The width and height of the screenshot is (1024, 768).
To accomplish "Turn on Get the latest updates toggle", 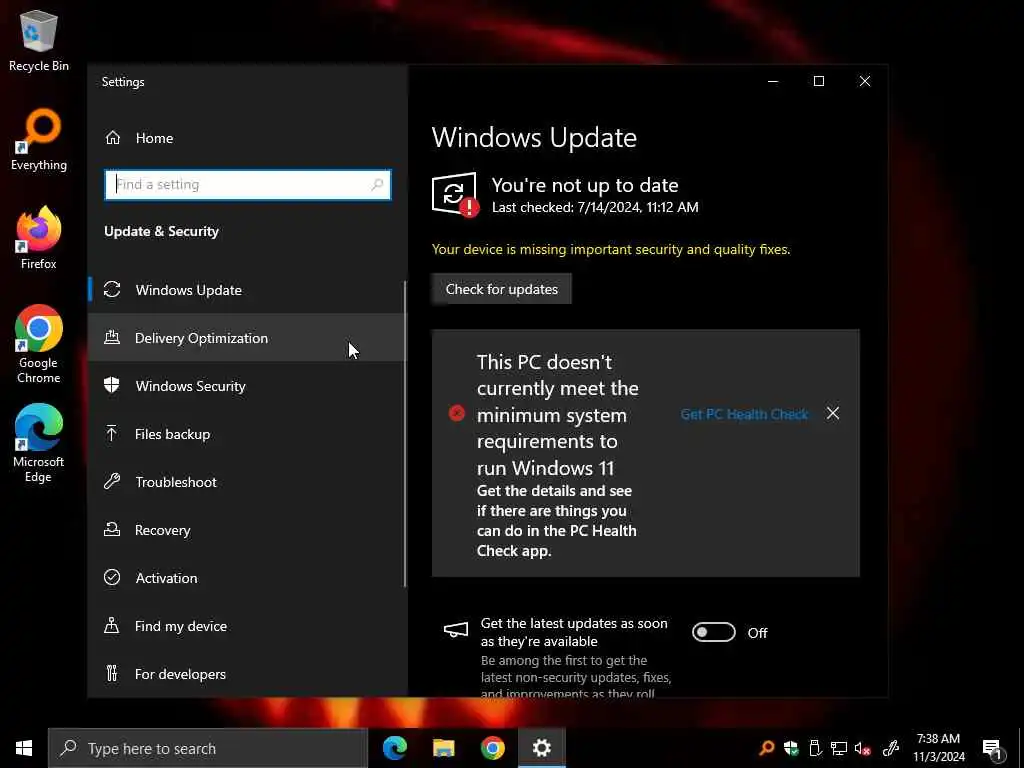I will click(713, 632).
